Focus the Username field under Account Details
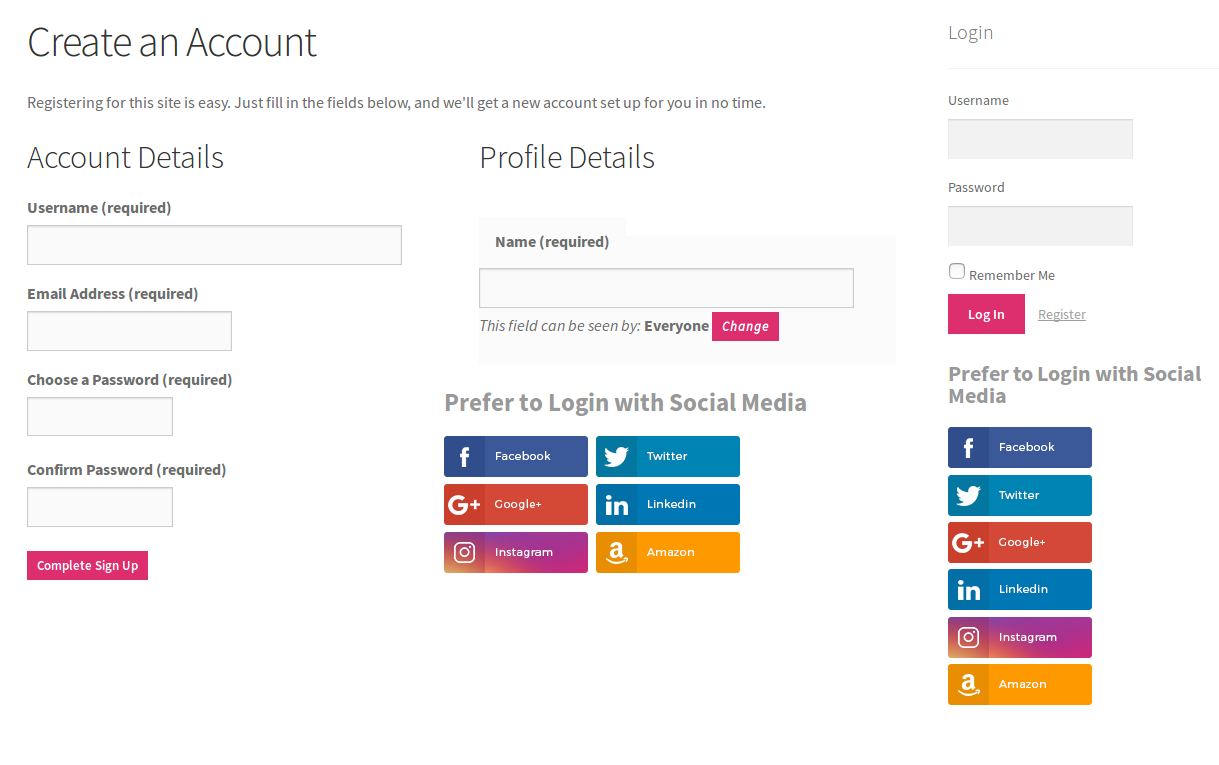This screenshot has height=765, width=1219. [214, 245]
